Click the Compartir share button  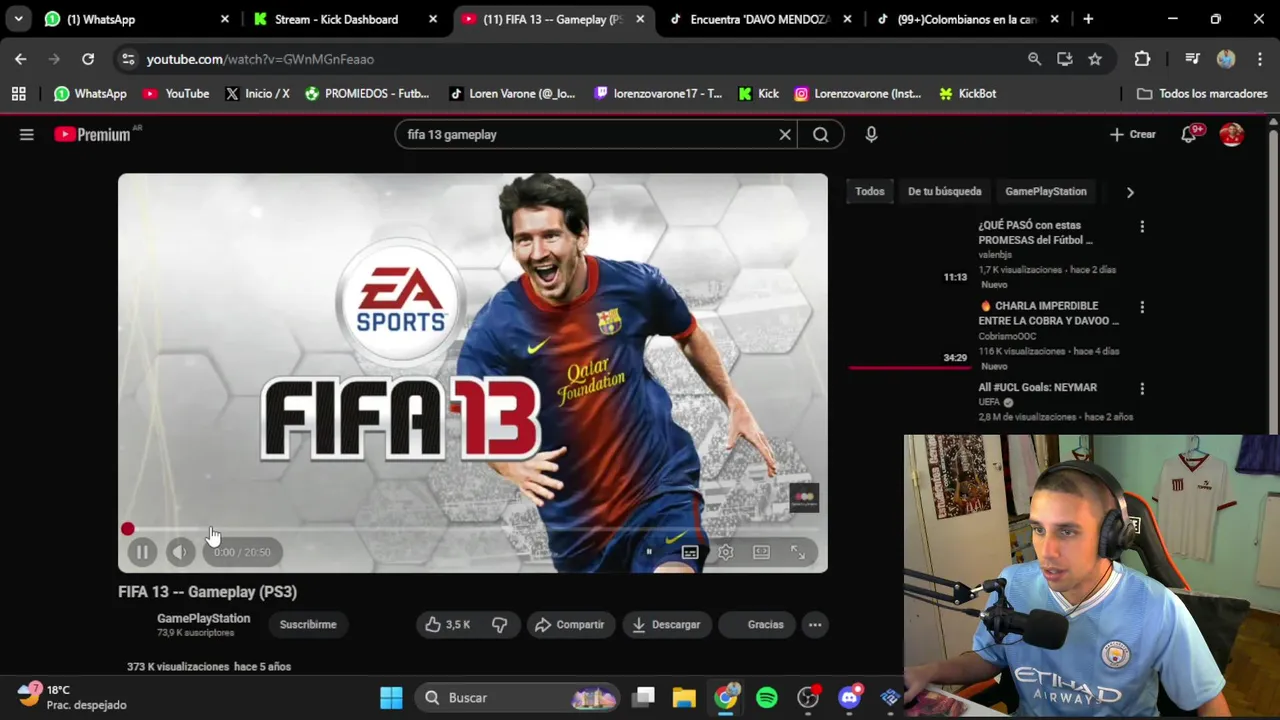570,624
